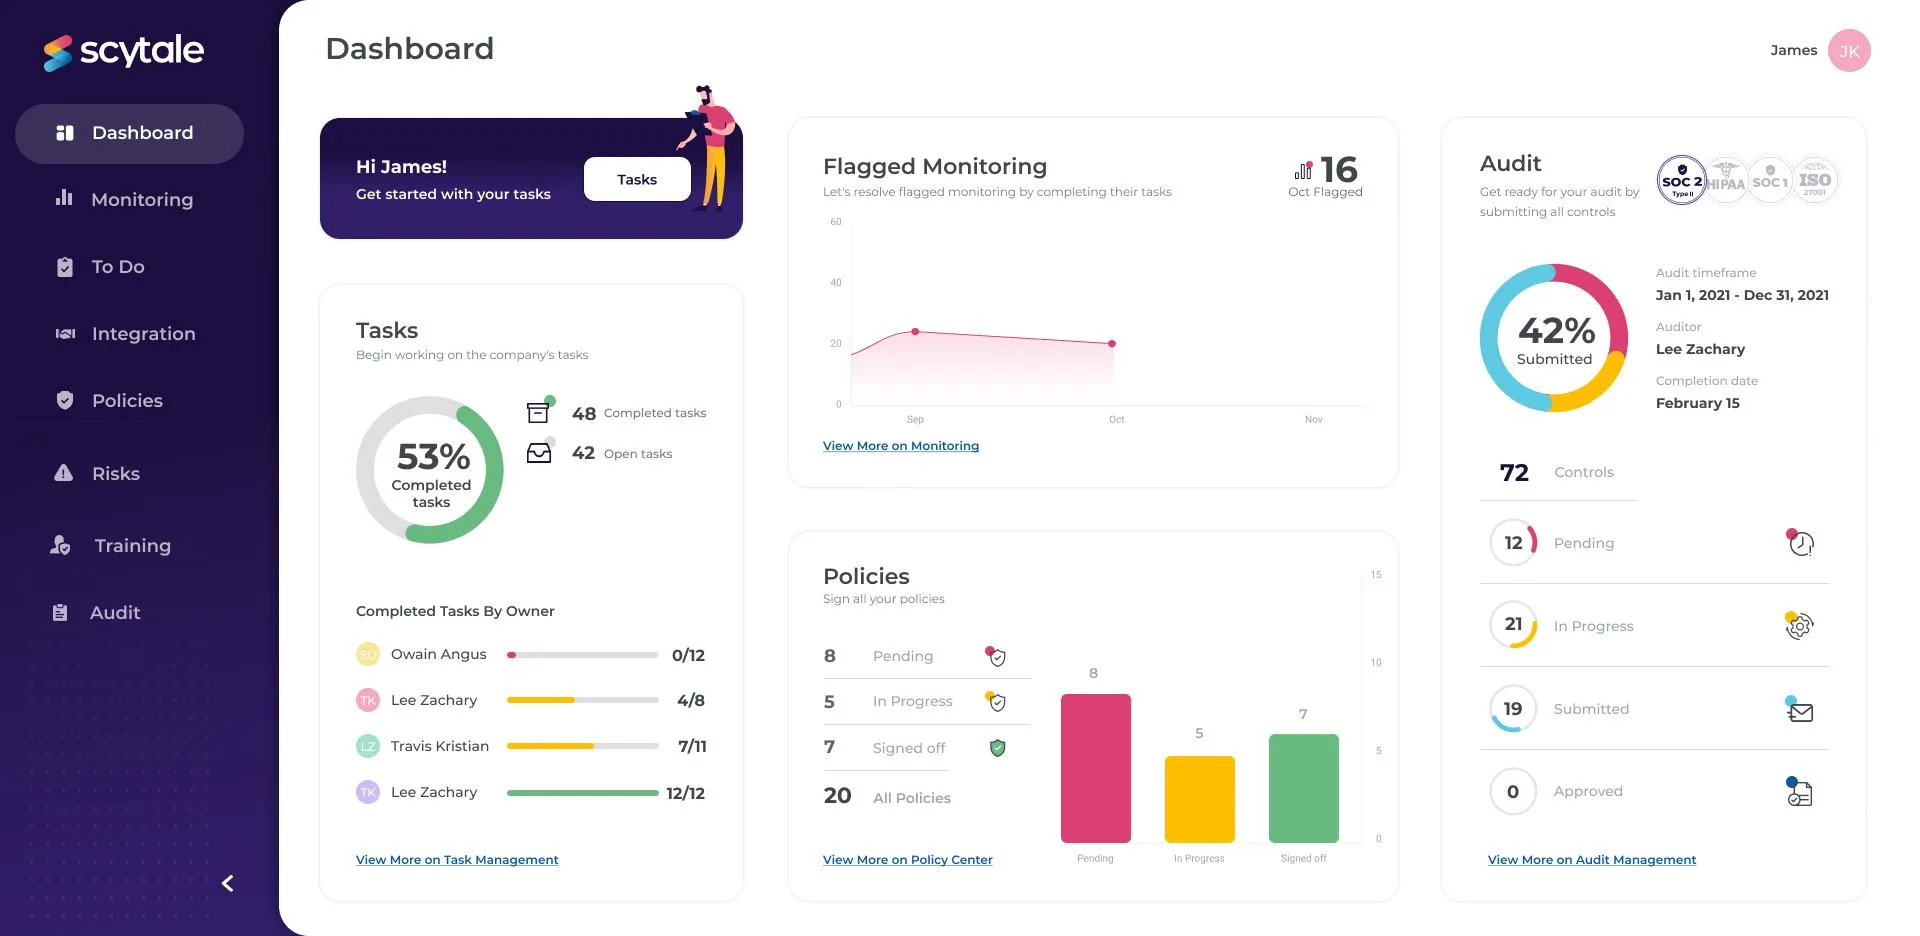Click the pink Pending bar in the Policies chart
Image resolution: width=1920 pixels, height=936 pixels.
pyautogui.click(x=1095, y=768)
